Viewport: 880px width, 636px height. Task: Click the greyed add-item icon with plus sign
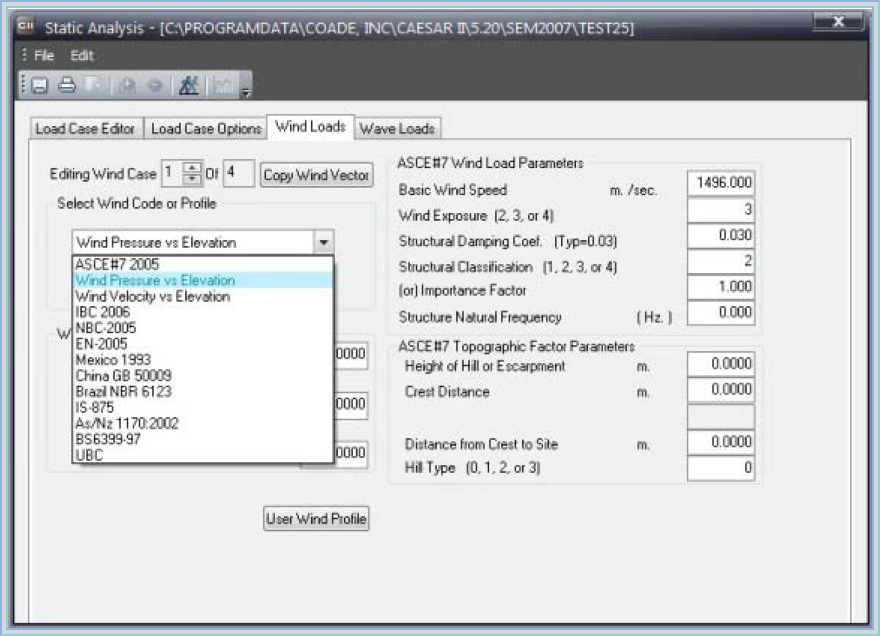[127, 85]
